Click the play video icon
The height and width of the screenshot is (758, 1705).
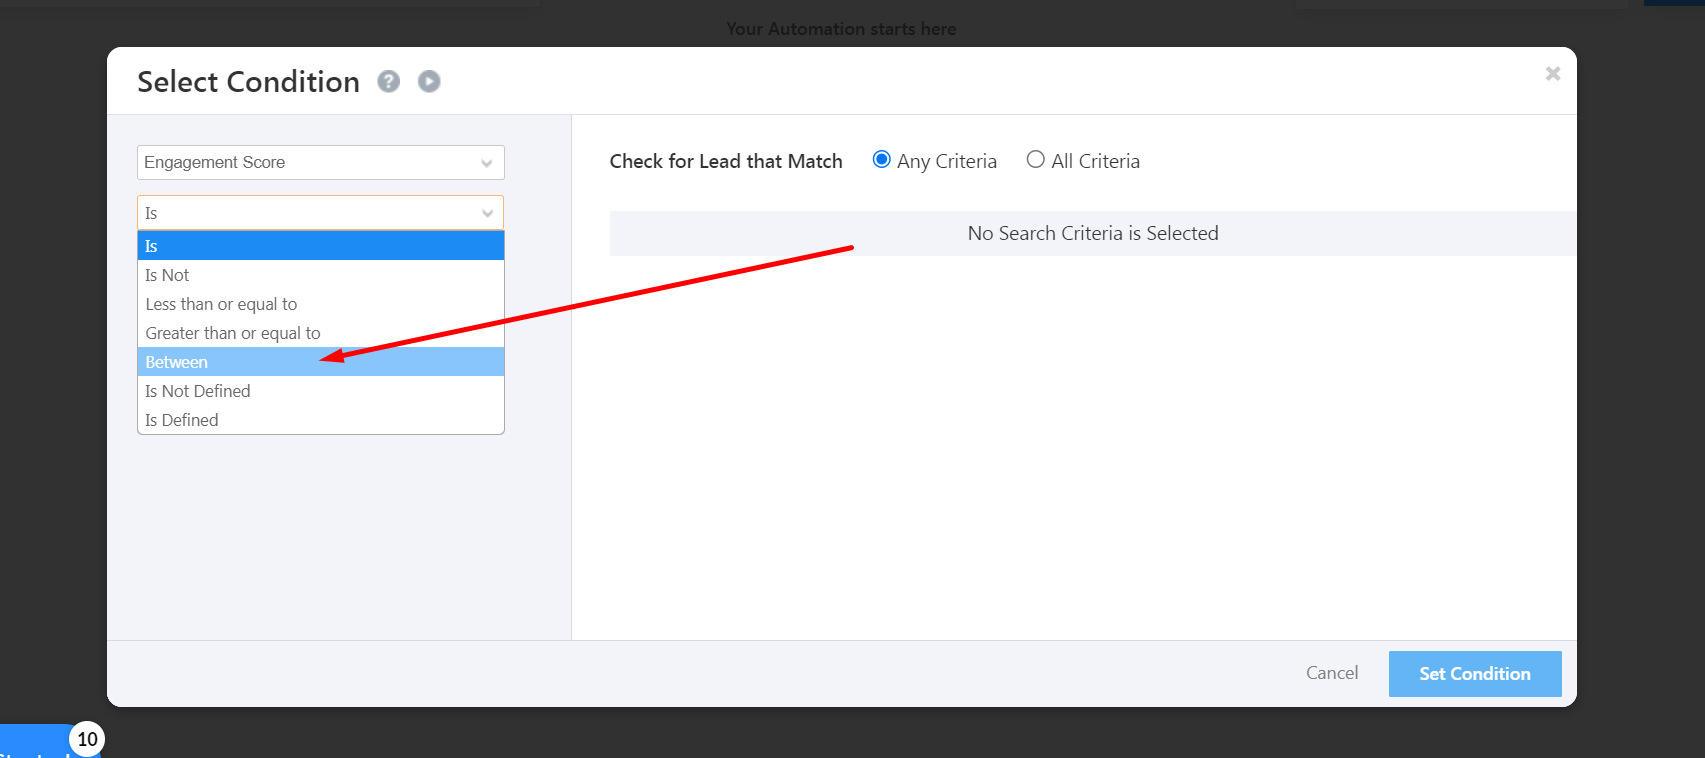click(x=429, y=82)
